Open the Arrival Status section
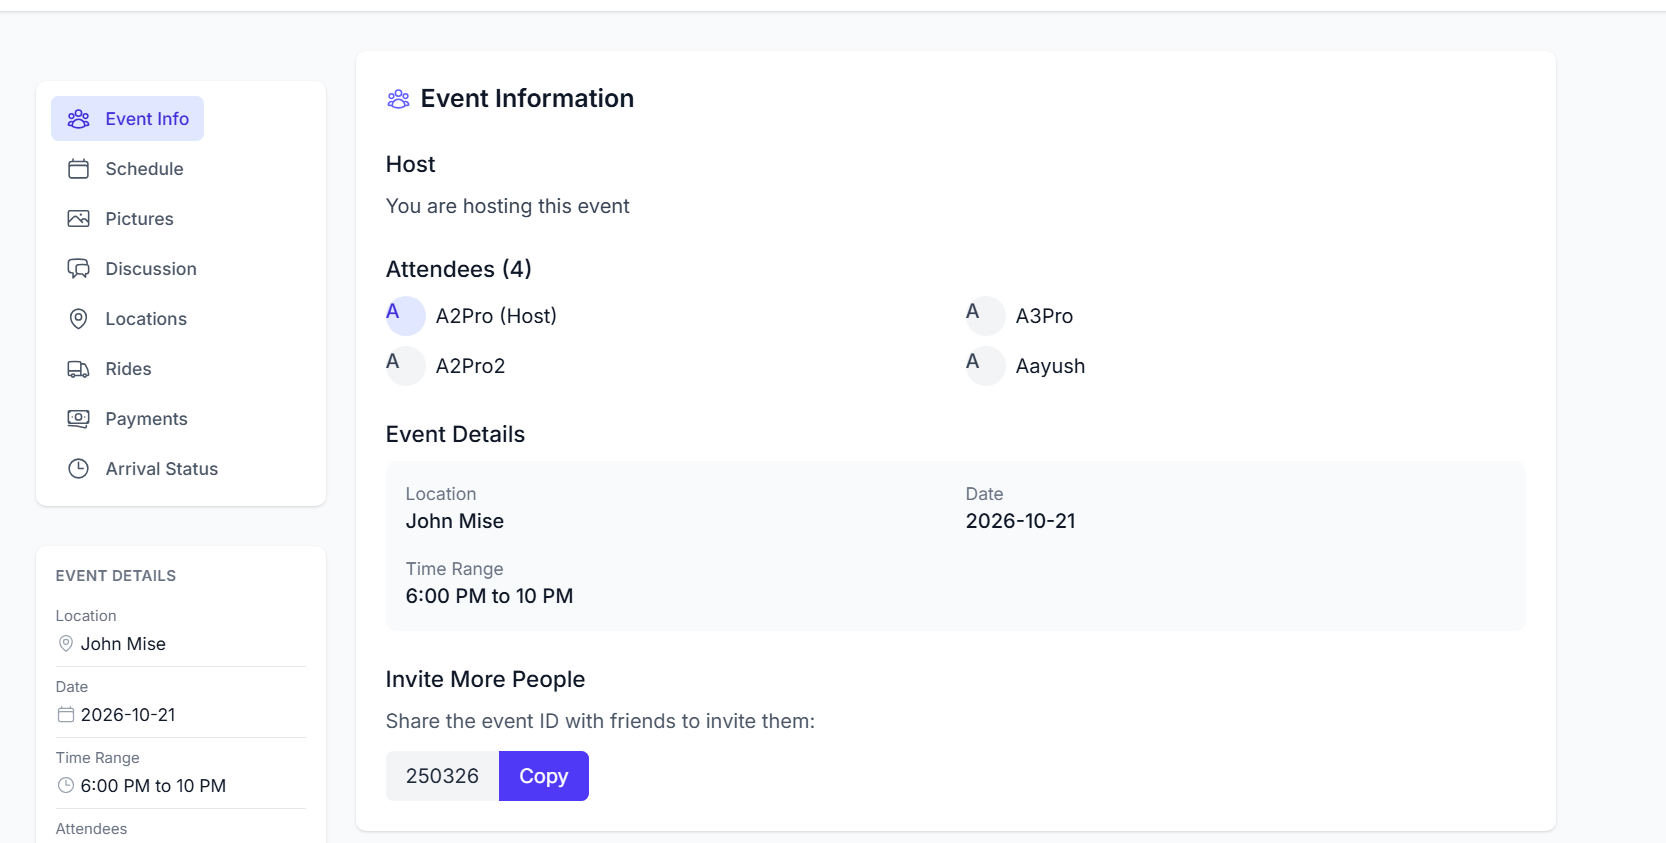This screenshot has height=843, width=1666. (161, 469)
